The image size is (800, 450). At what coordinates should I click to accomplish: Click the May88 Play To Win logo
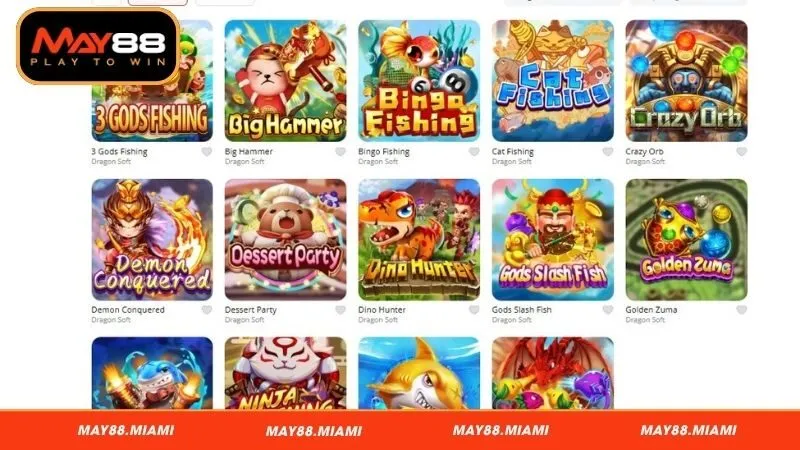[98, 46]
